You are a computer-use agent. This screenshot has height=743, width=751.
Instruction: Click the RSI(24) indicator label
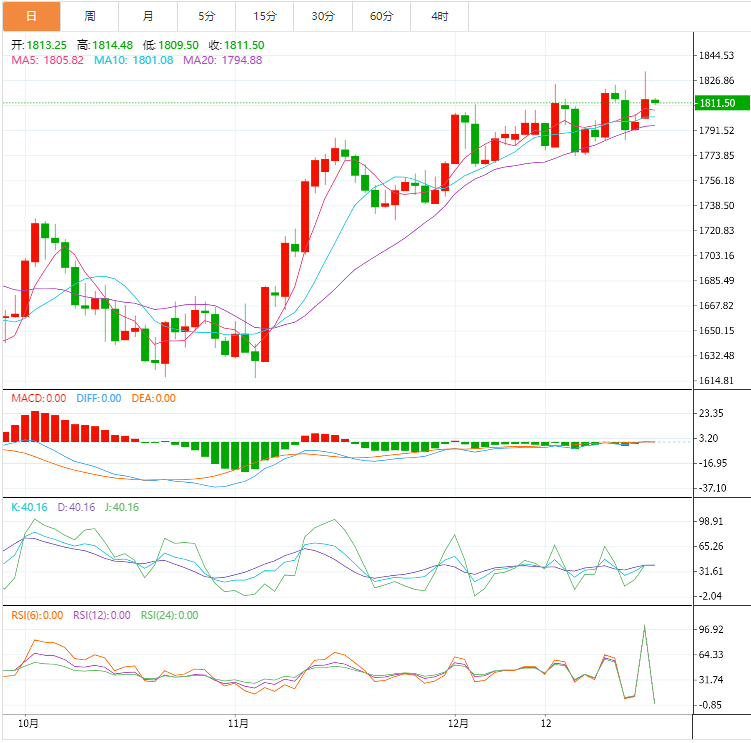coord(168,615)
